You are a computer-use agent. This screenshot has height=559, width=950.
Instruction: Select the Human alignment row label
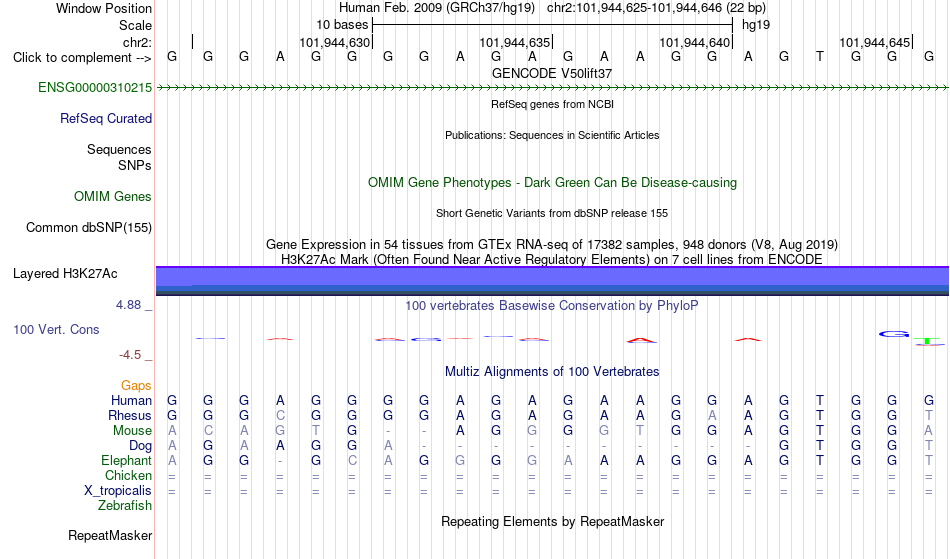[x=131, y=400]
